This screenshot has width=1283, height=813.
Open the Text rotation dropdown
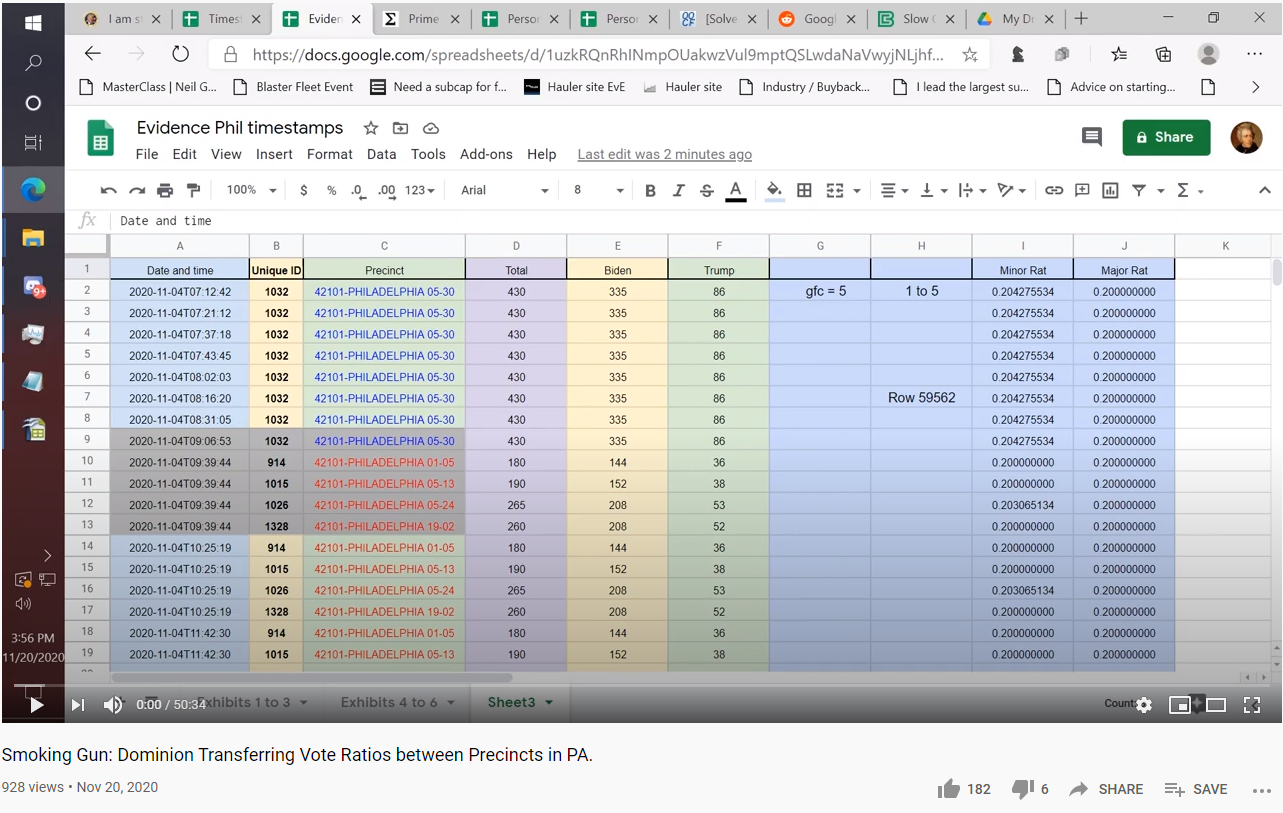click(1011, 190)
